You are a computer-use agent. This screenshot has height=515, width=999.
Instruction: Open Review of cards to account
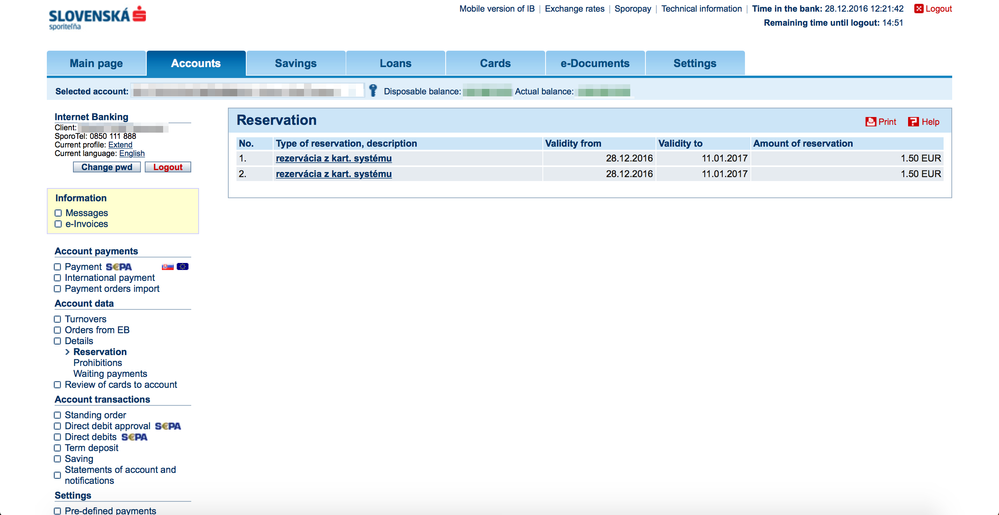point(121,385)
